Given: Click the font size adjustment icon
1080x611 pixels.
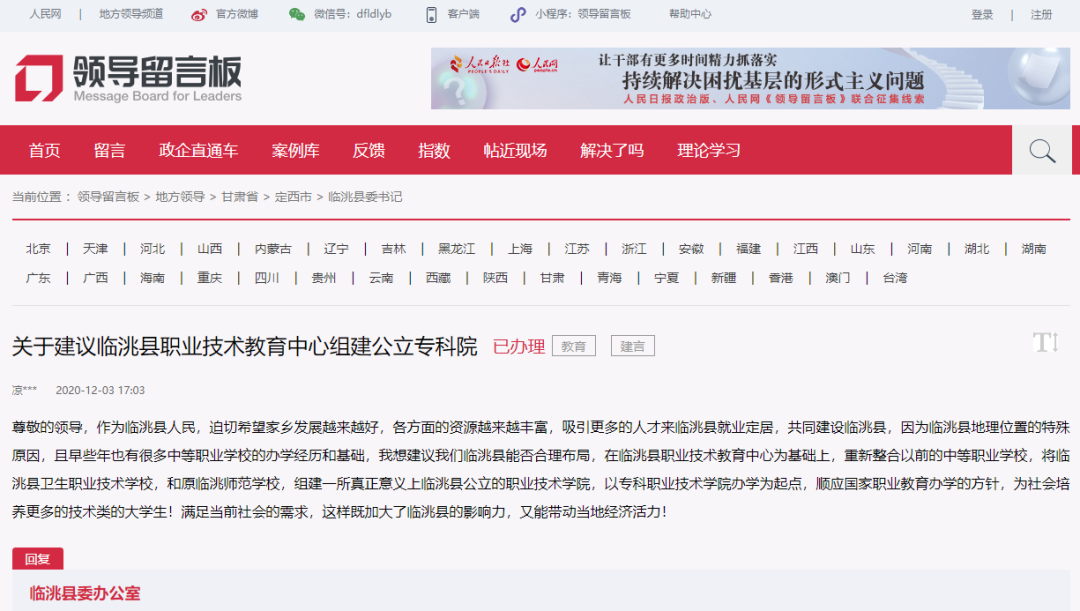Looking at the screenshot, I should 1045,343.
